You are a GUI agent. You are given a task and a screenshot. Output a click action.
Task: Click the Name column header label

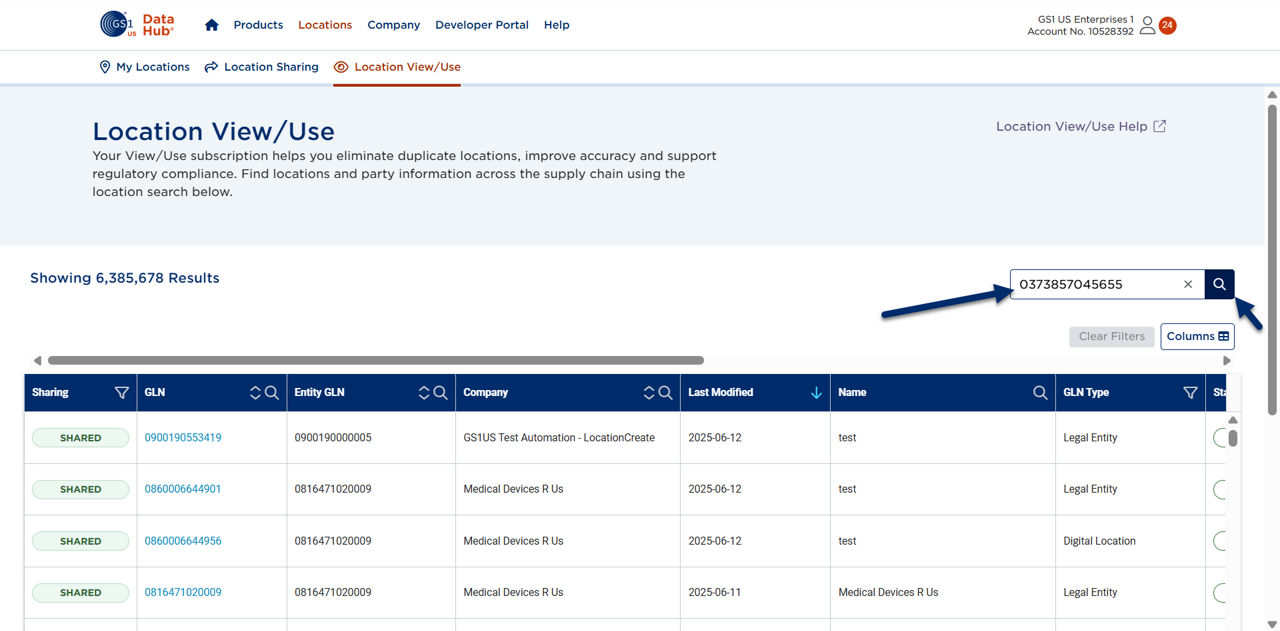852,393
